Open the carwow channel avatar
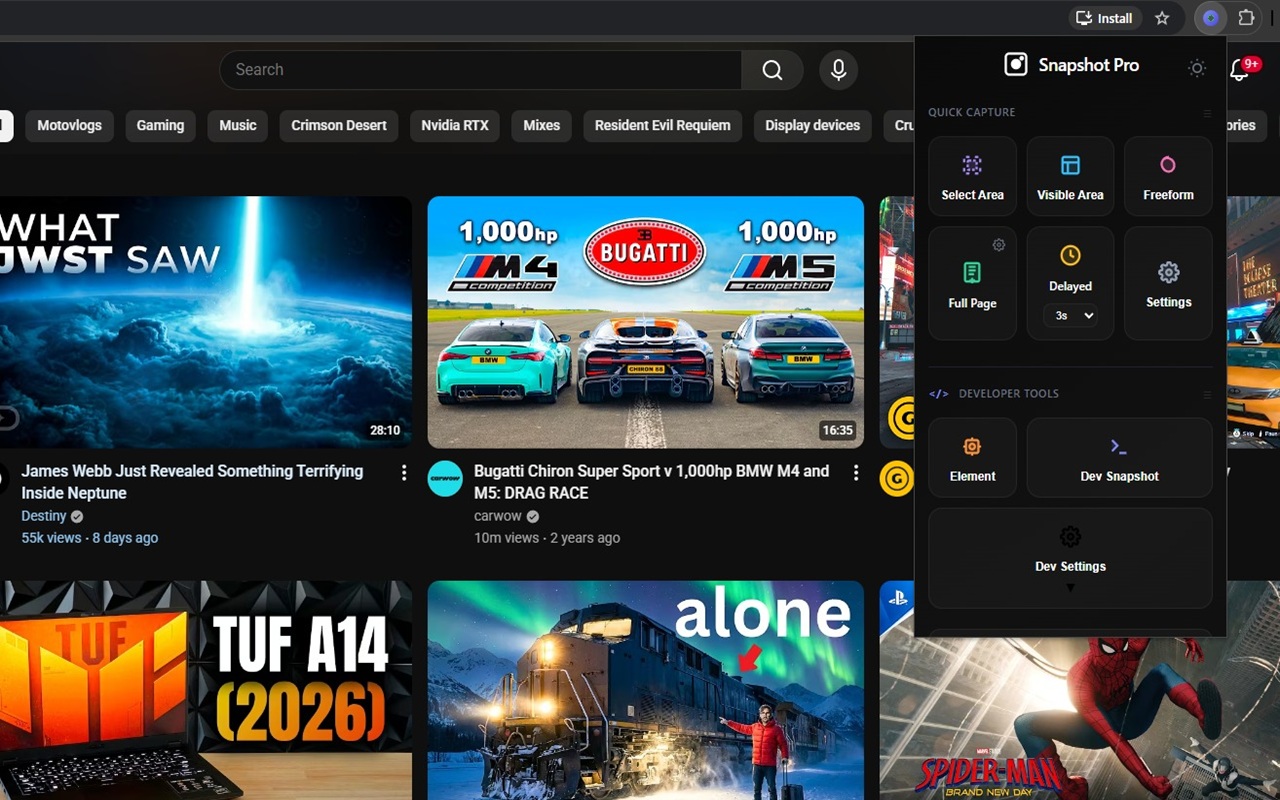 coord(445,479)
